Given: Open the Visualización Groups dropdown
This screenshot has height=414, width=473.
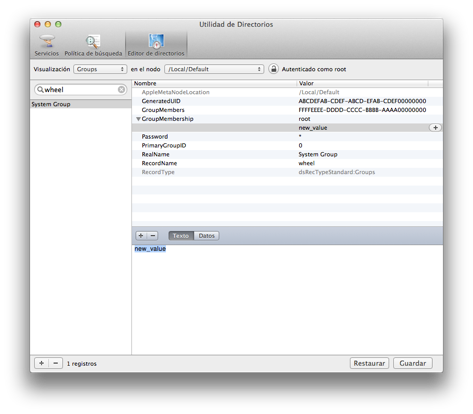Looking at the screenshot, I should point(100,69).
